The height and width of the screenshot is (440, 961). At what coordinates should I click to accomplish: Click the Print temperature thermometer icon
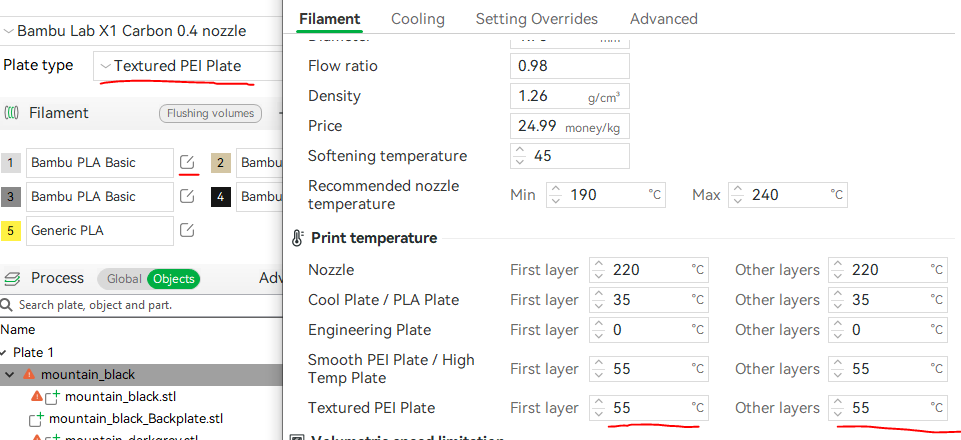pyautogui.click(x=297, y=238)
